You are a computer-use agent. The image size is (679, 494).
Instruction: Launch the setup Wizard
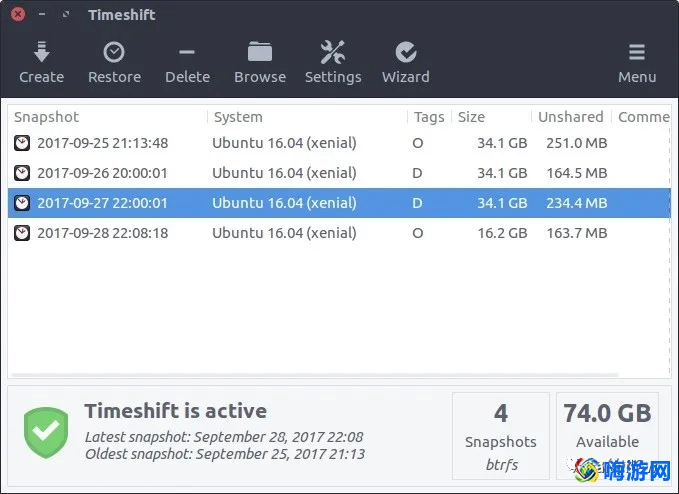[406, 62]
